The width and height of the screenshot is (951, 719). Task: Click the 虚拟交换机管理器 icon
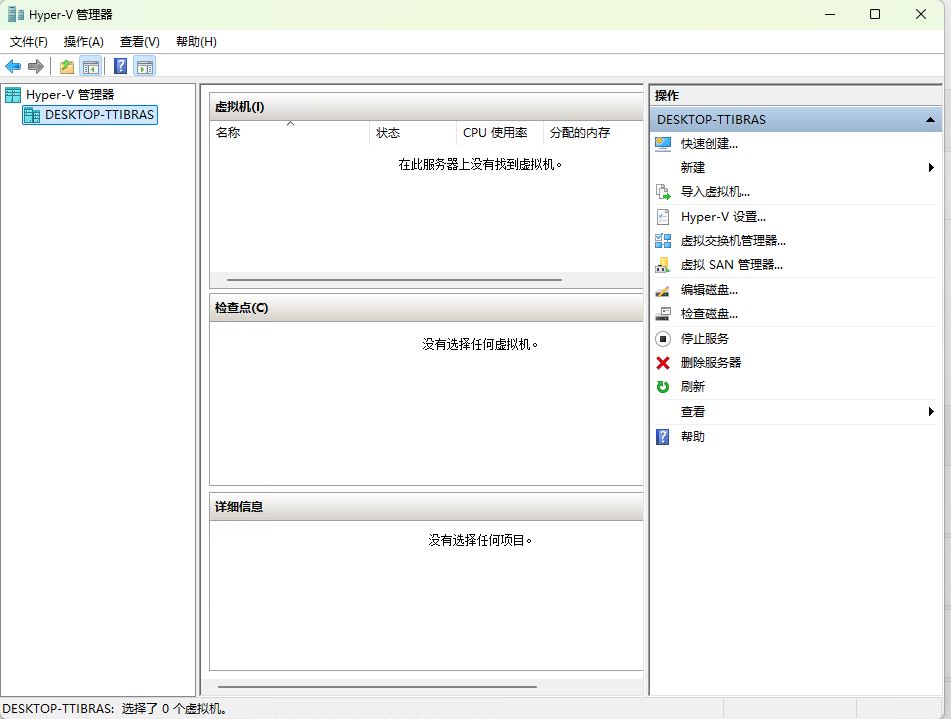[x=663, y=241]
